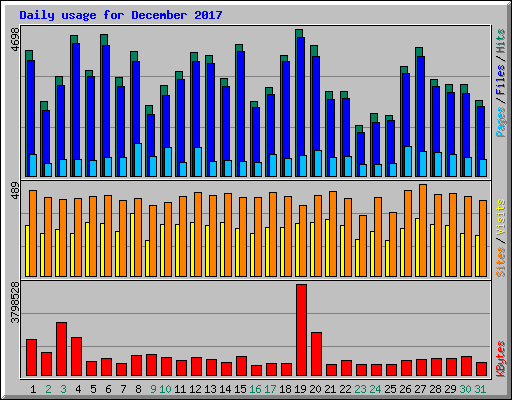The height and width of the screenshot is (400, 512).
Task: Click the 'KBytes' legend label
Action: point(500,359)
